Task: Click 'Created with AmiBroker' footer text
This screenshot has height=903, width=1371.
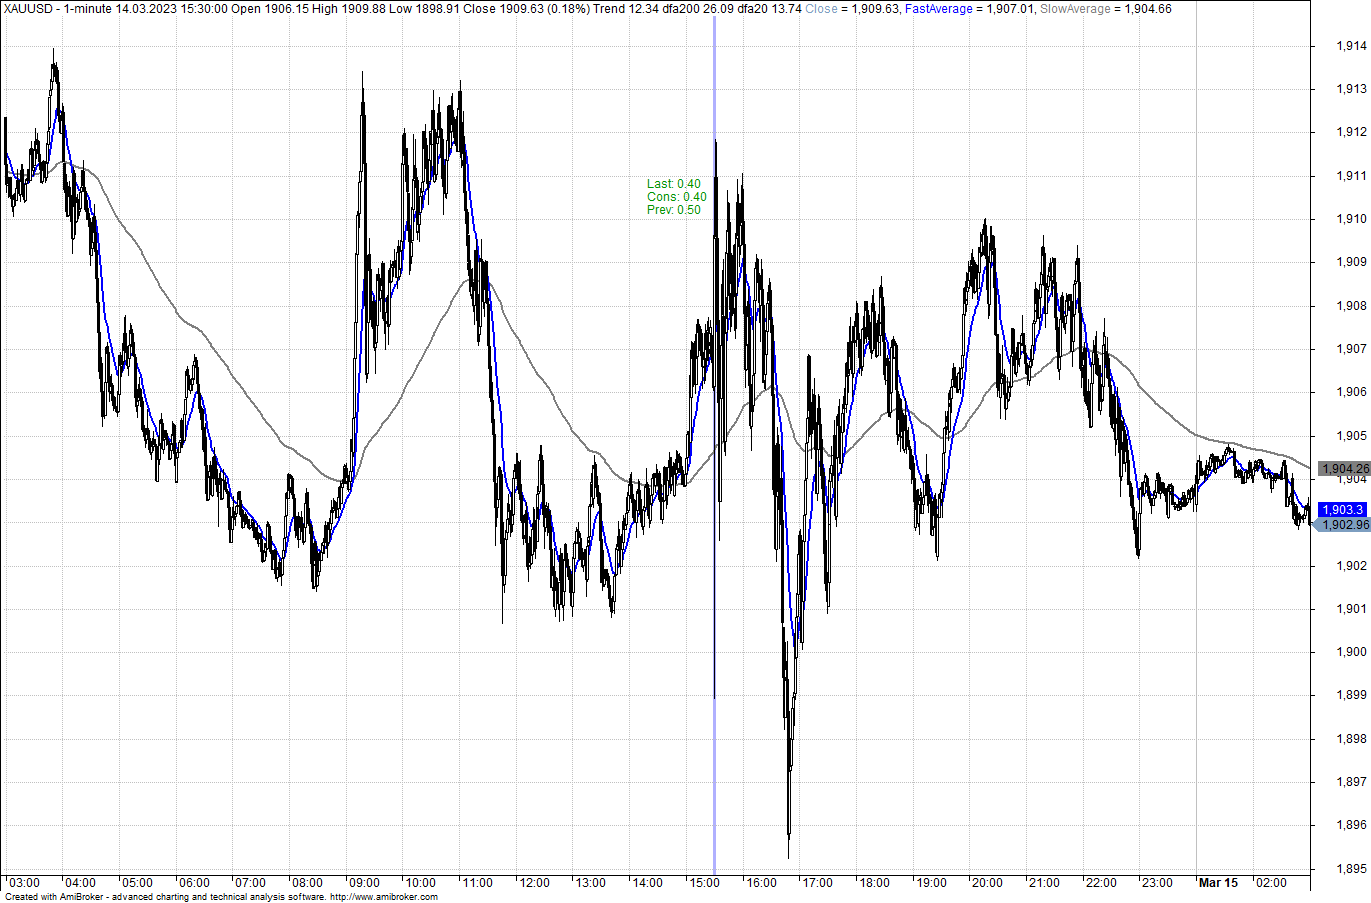Action: tap(55, 897)
